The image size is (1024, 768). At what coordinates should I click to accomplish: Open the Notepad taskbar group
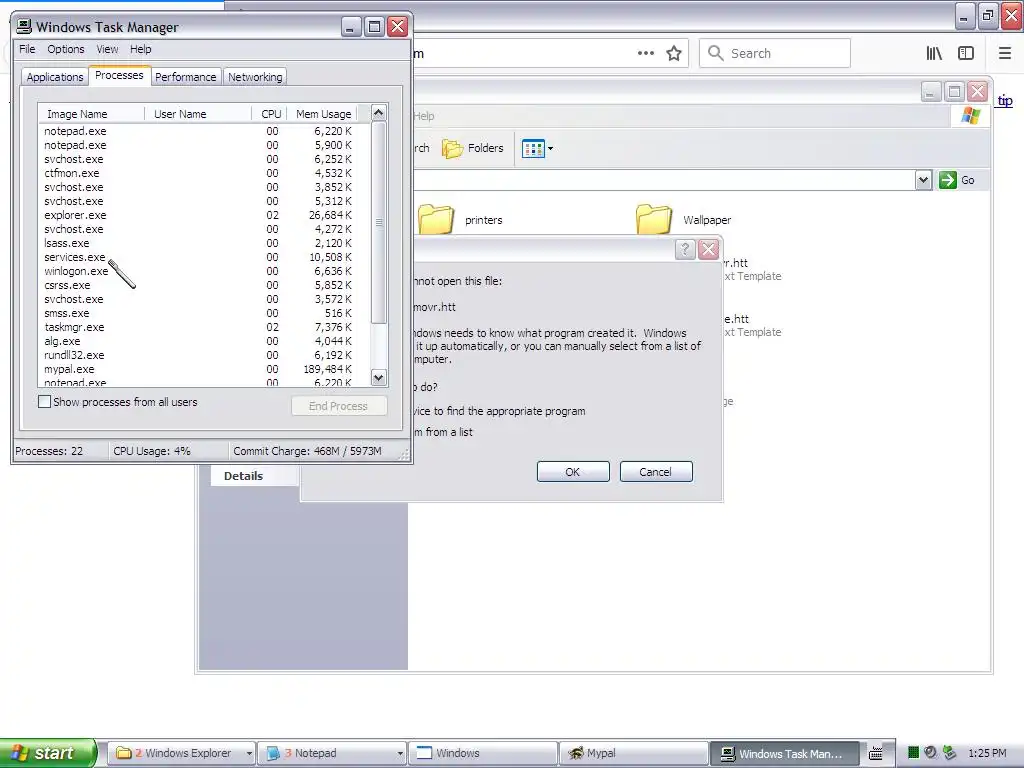[x=332, y=753]
